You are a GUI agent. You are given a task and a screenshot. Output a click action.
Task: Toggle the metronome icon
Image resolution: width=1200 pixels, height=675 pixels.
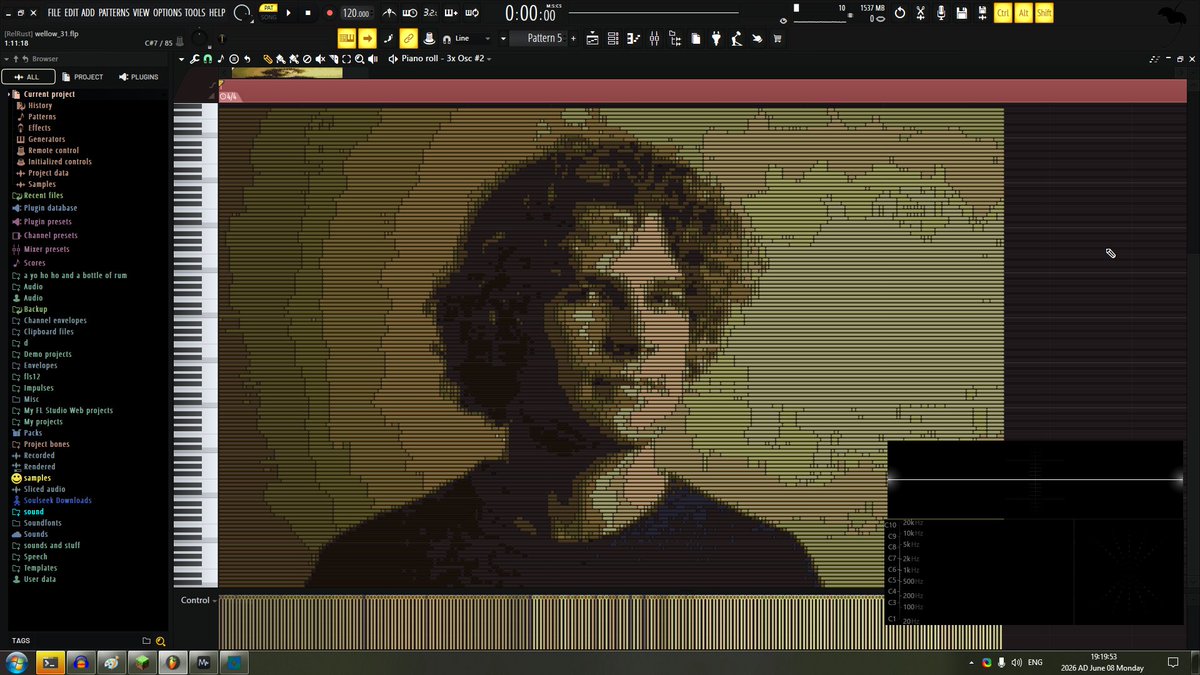point(389,13)
